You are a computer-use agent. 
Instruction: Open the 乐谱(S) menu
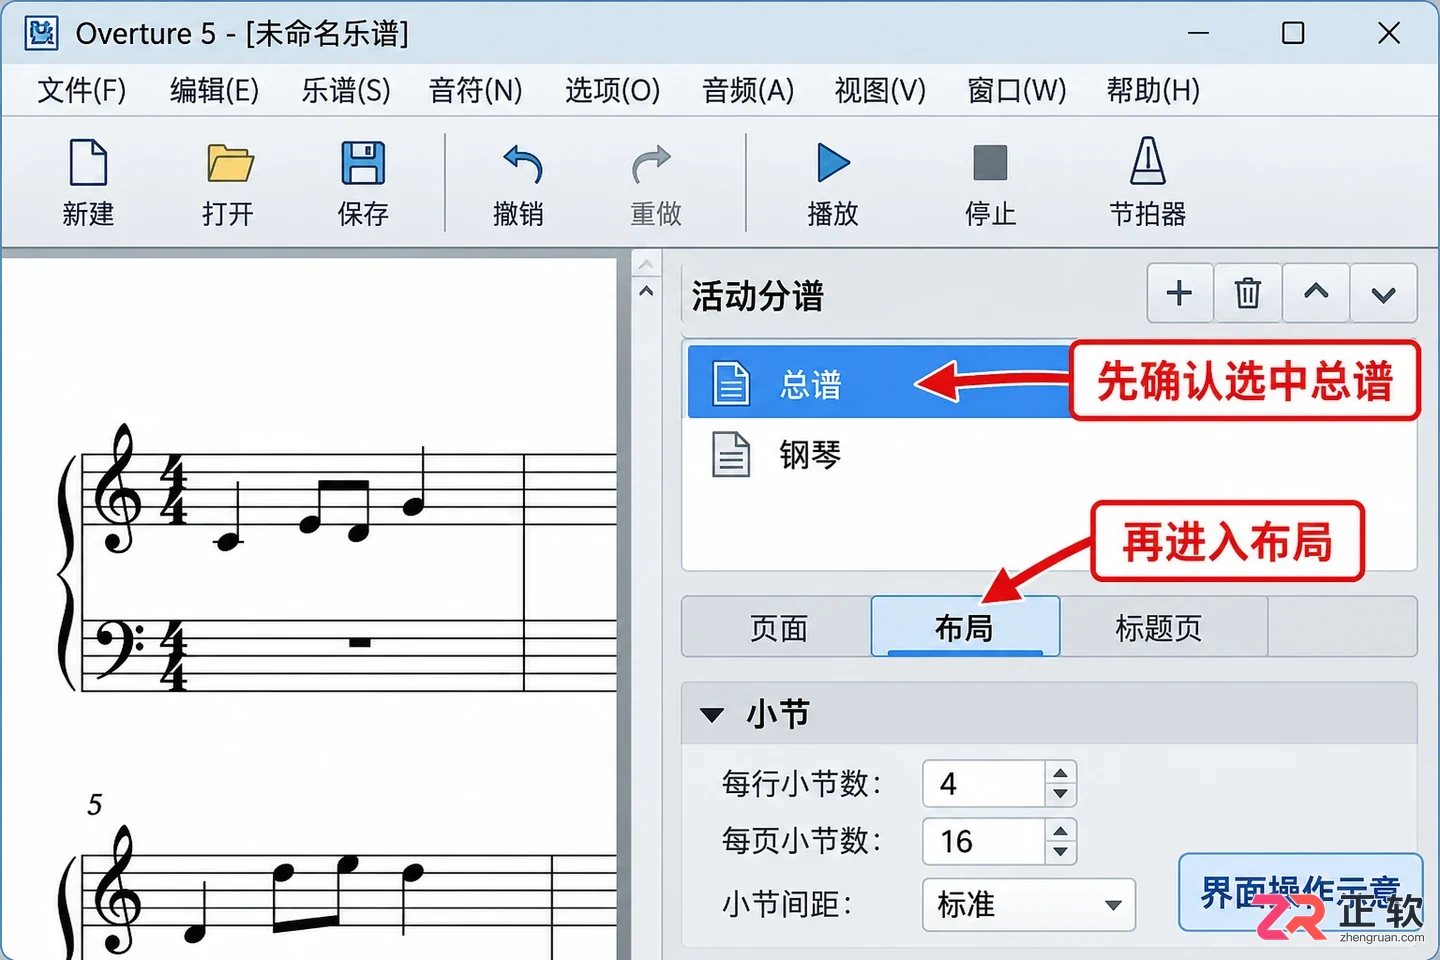pos(346,90)
